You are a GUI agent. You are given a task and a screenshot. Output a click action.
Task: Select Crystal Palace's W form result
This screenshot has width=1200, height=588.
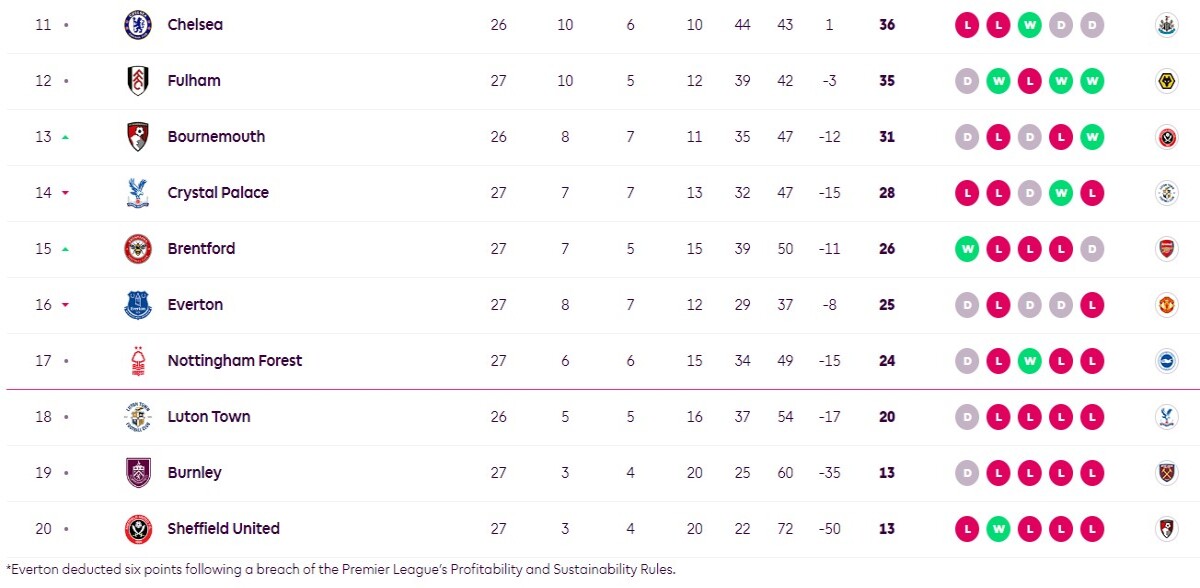coord(1060,193)
